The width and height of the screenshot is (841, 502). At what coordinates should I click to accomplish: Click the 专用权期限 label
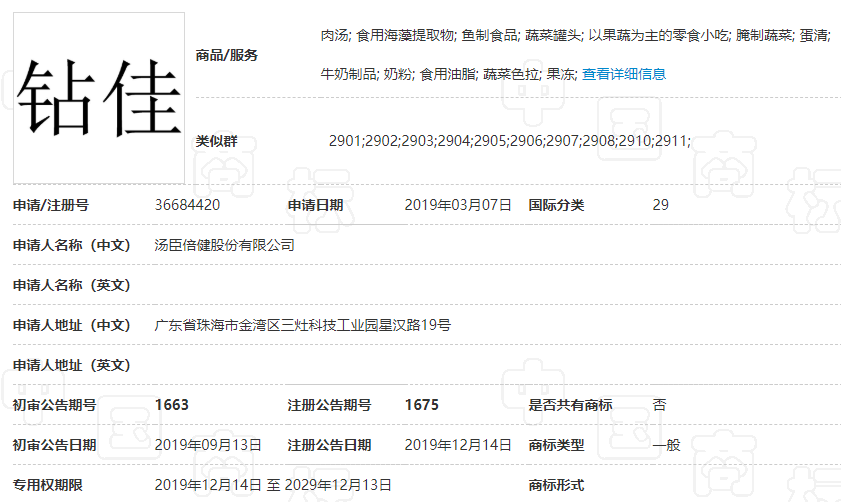pyautogui.click(x=48, y=485)
